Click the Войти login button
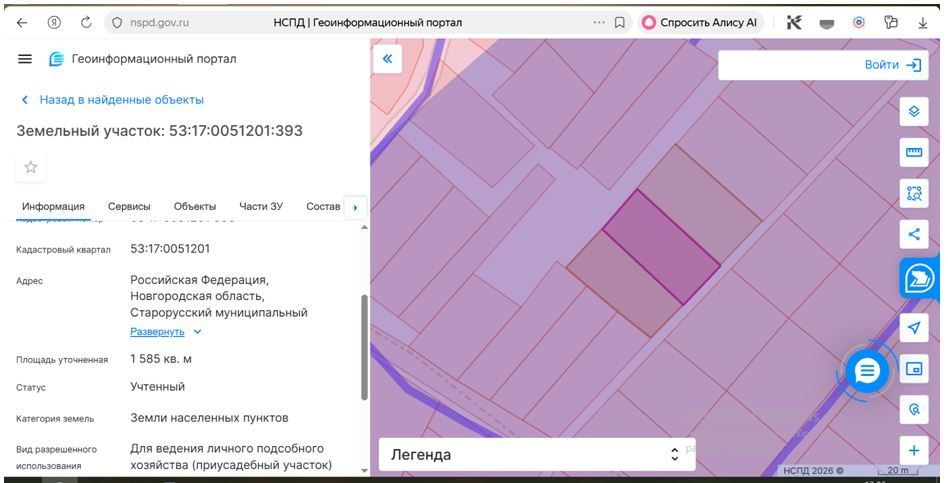Screen dimensions: 948x483 tap(892, 65)
